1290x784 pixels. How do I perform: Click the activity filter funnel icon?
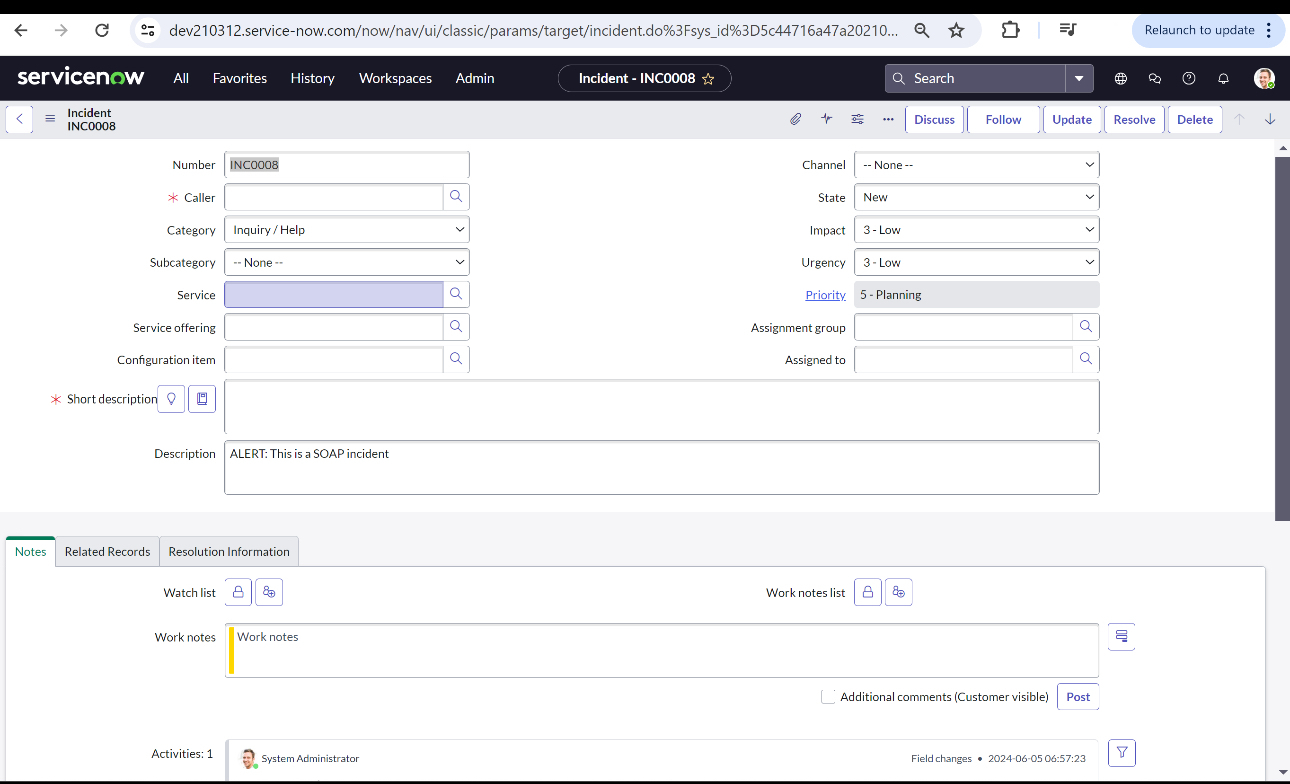click(1121, 752)
